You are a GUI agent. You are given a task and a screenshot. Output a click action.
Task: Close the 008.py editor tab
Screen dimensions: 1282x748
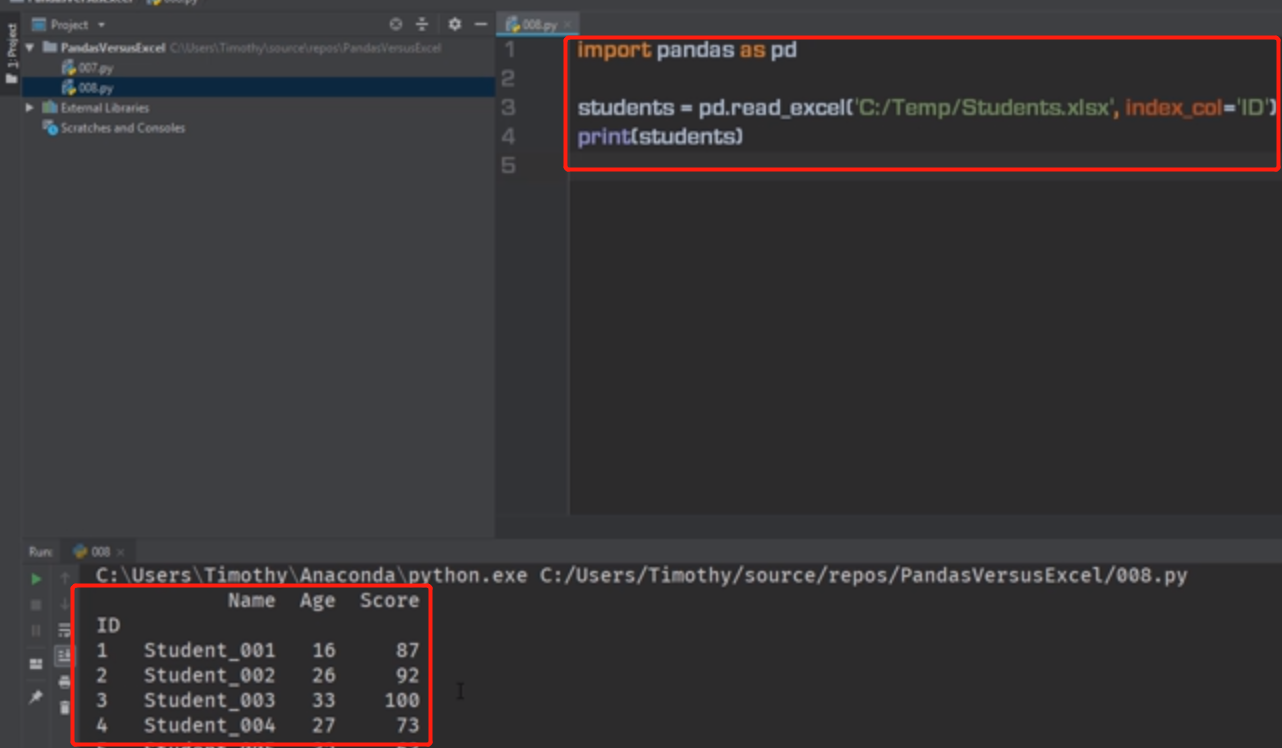tap(566, 25)
